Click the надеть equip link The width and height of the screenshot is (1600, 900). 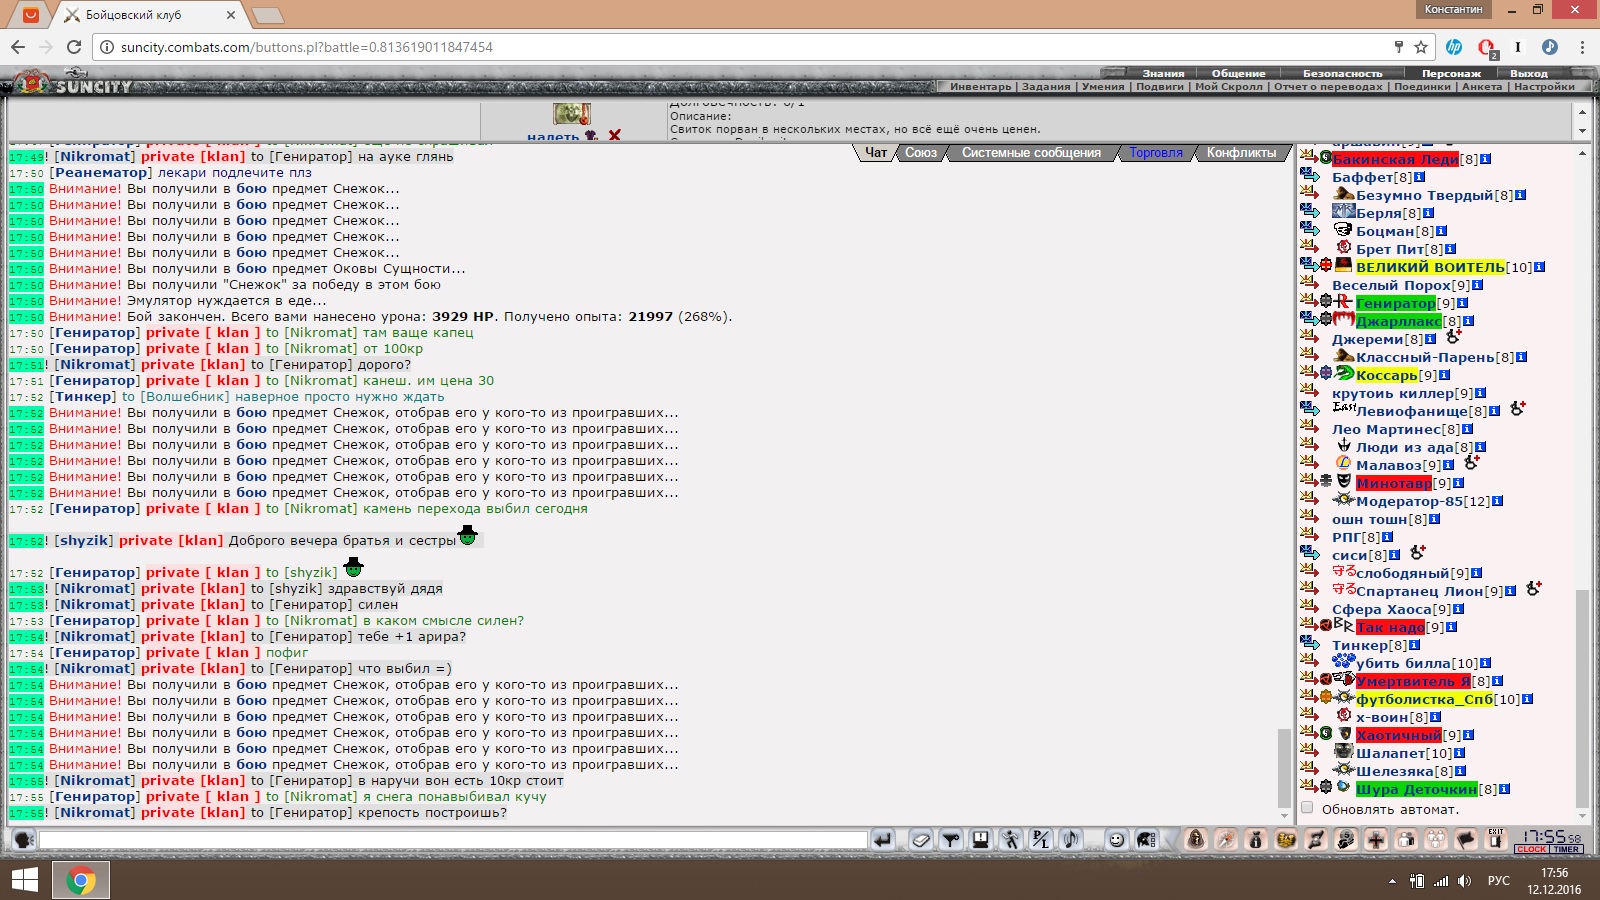[552, 137]
